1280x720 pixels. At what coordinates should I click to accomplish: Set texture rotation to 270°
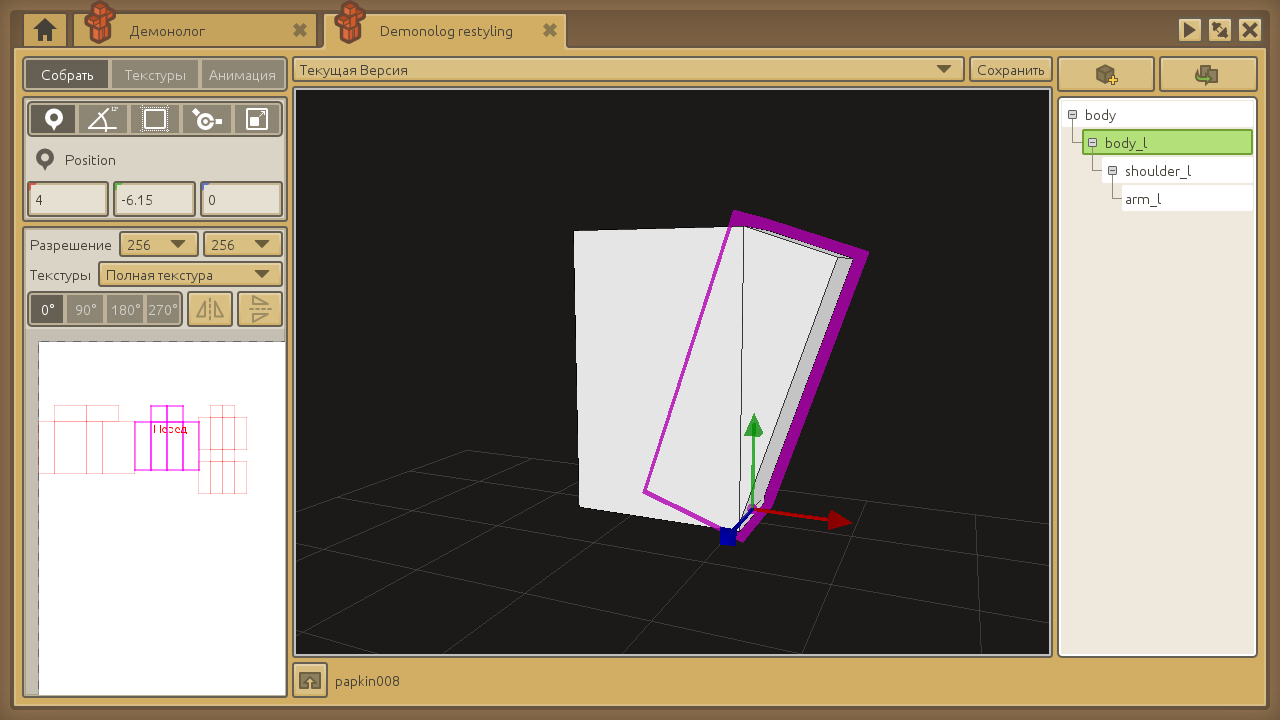coord(162,310)
